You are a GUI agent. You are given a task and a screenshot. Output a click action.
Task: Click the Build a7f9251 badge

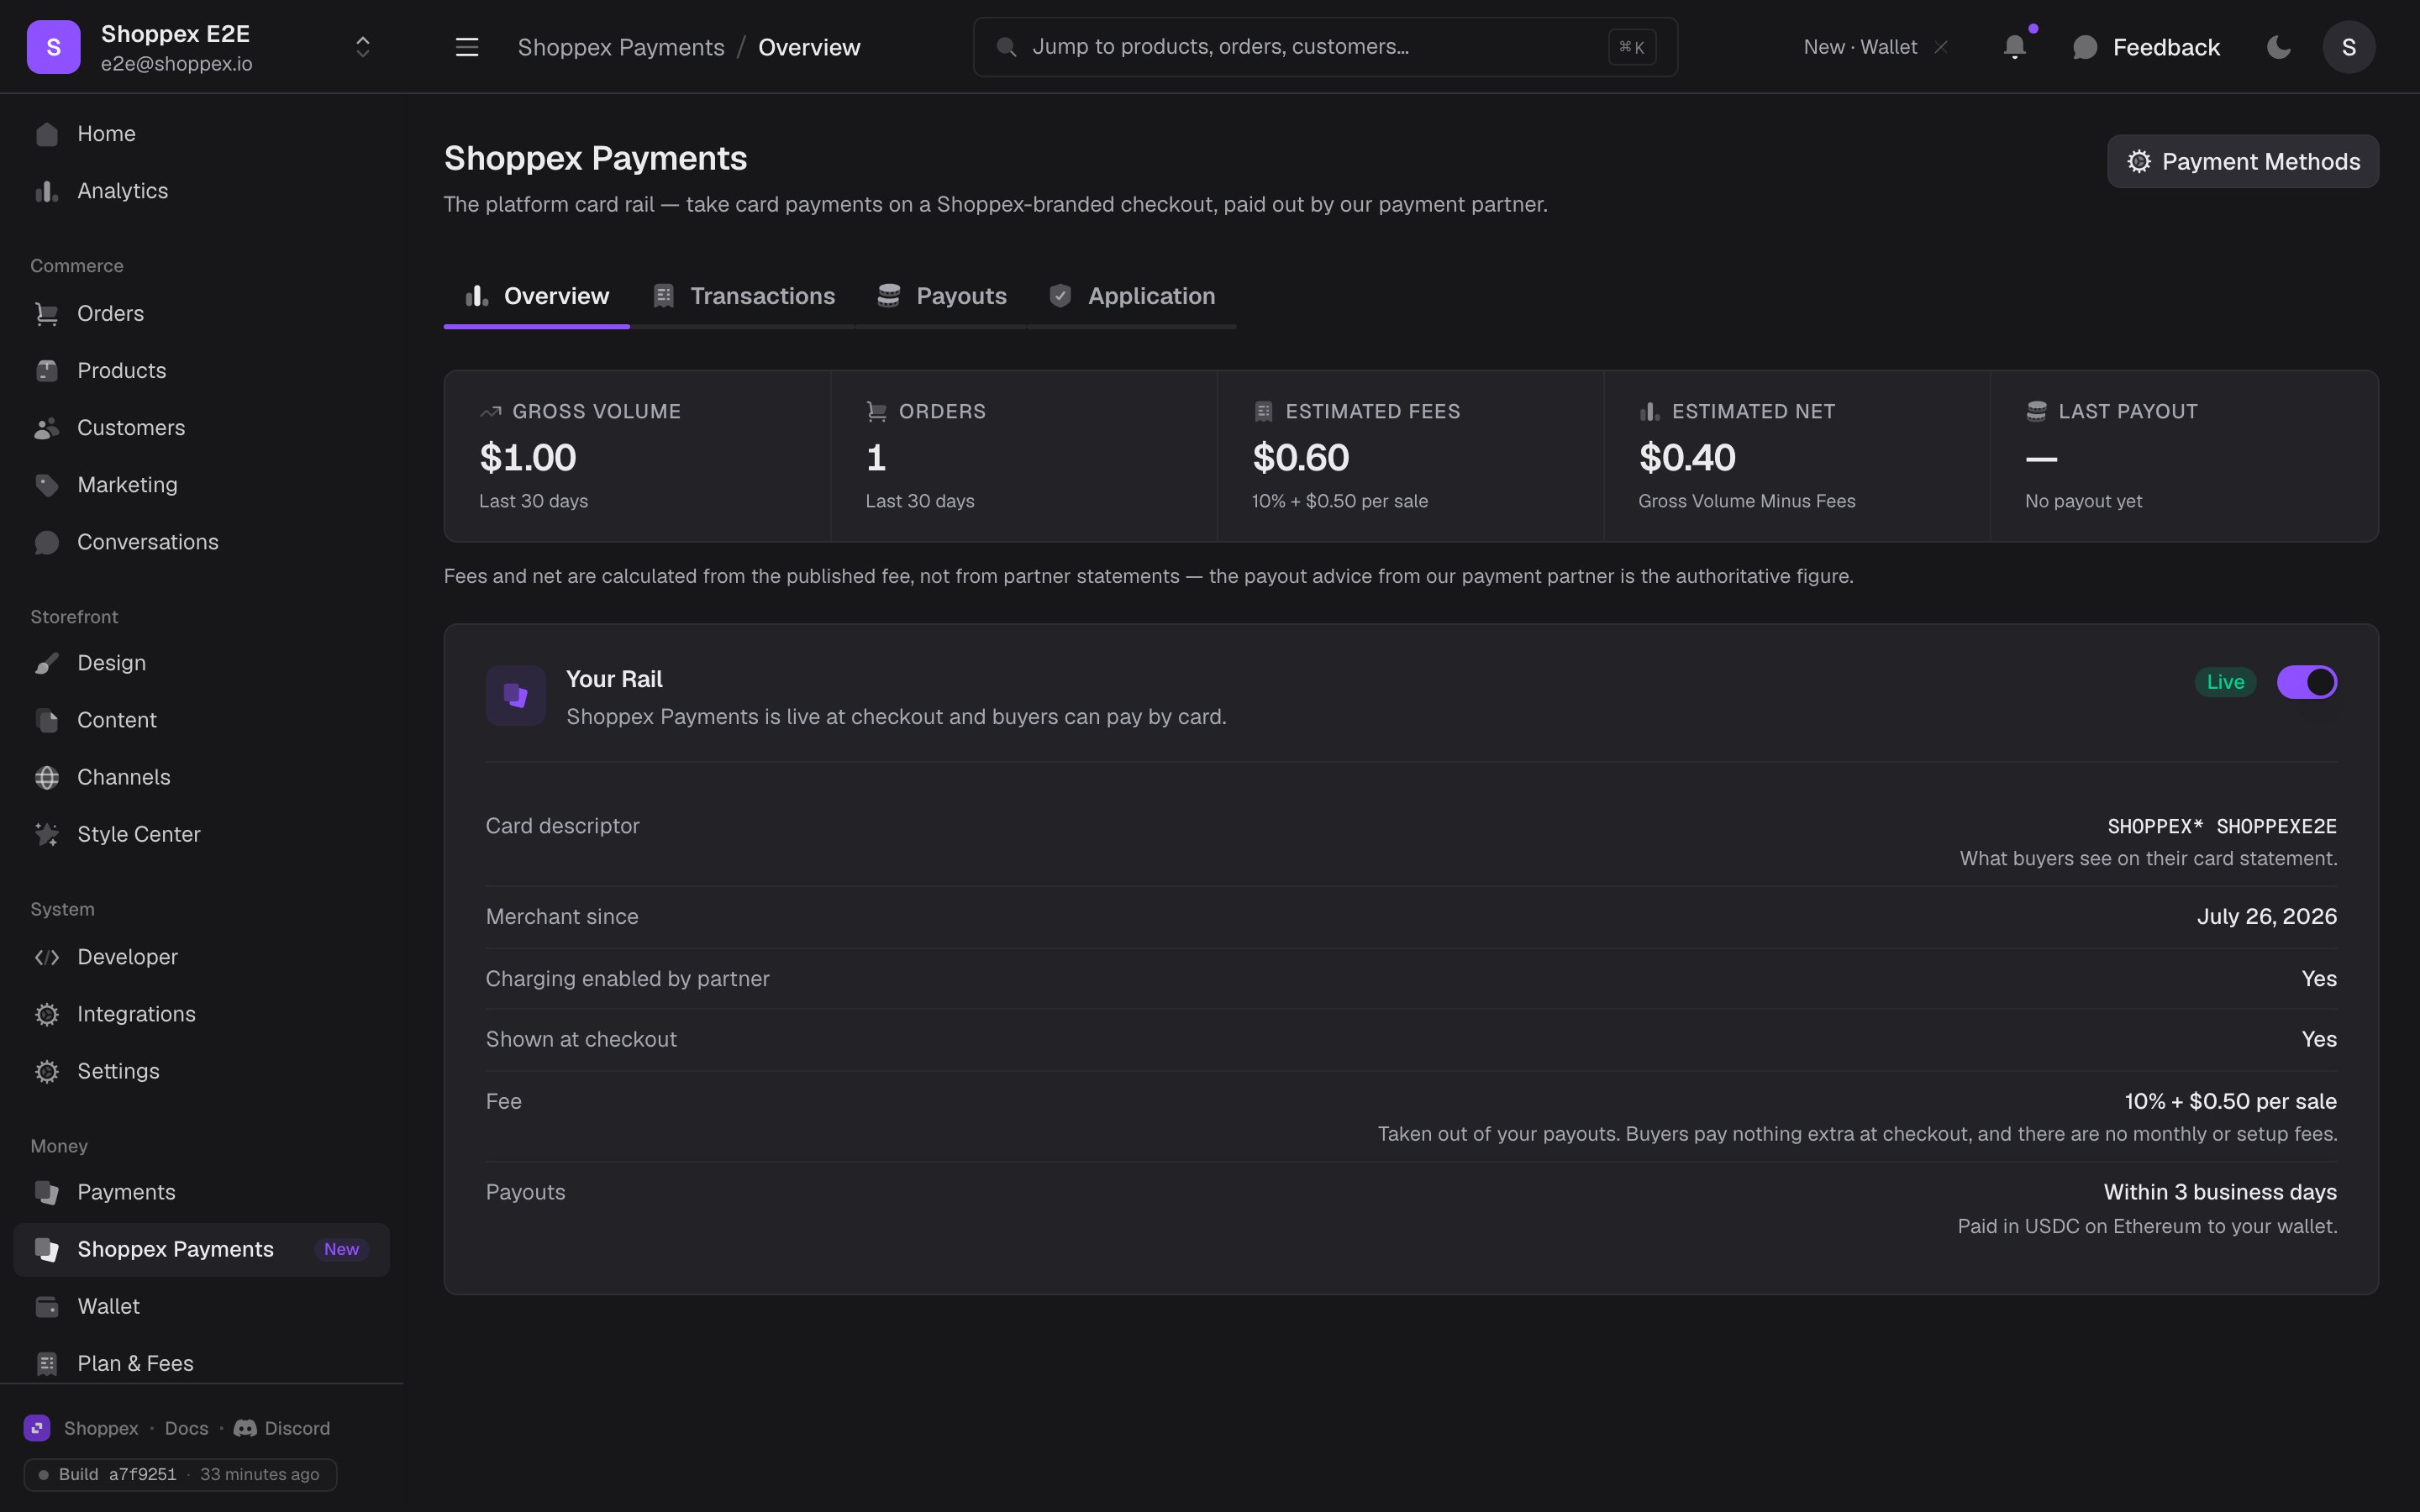[180, 1474]
